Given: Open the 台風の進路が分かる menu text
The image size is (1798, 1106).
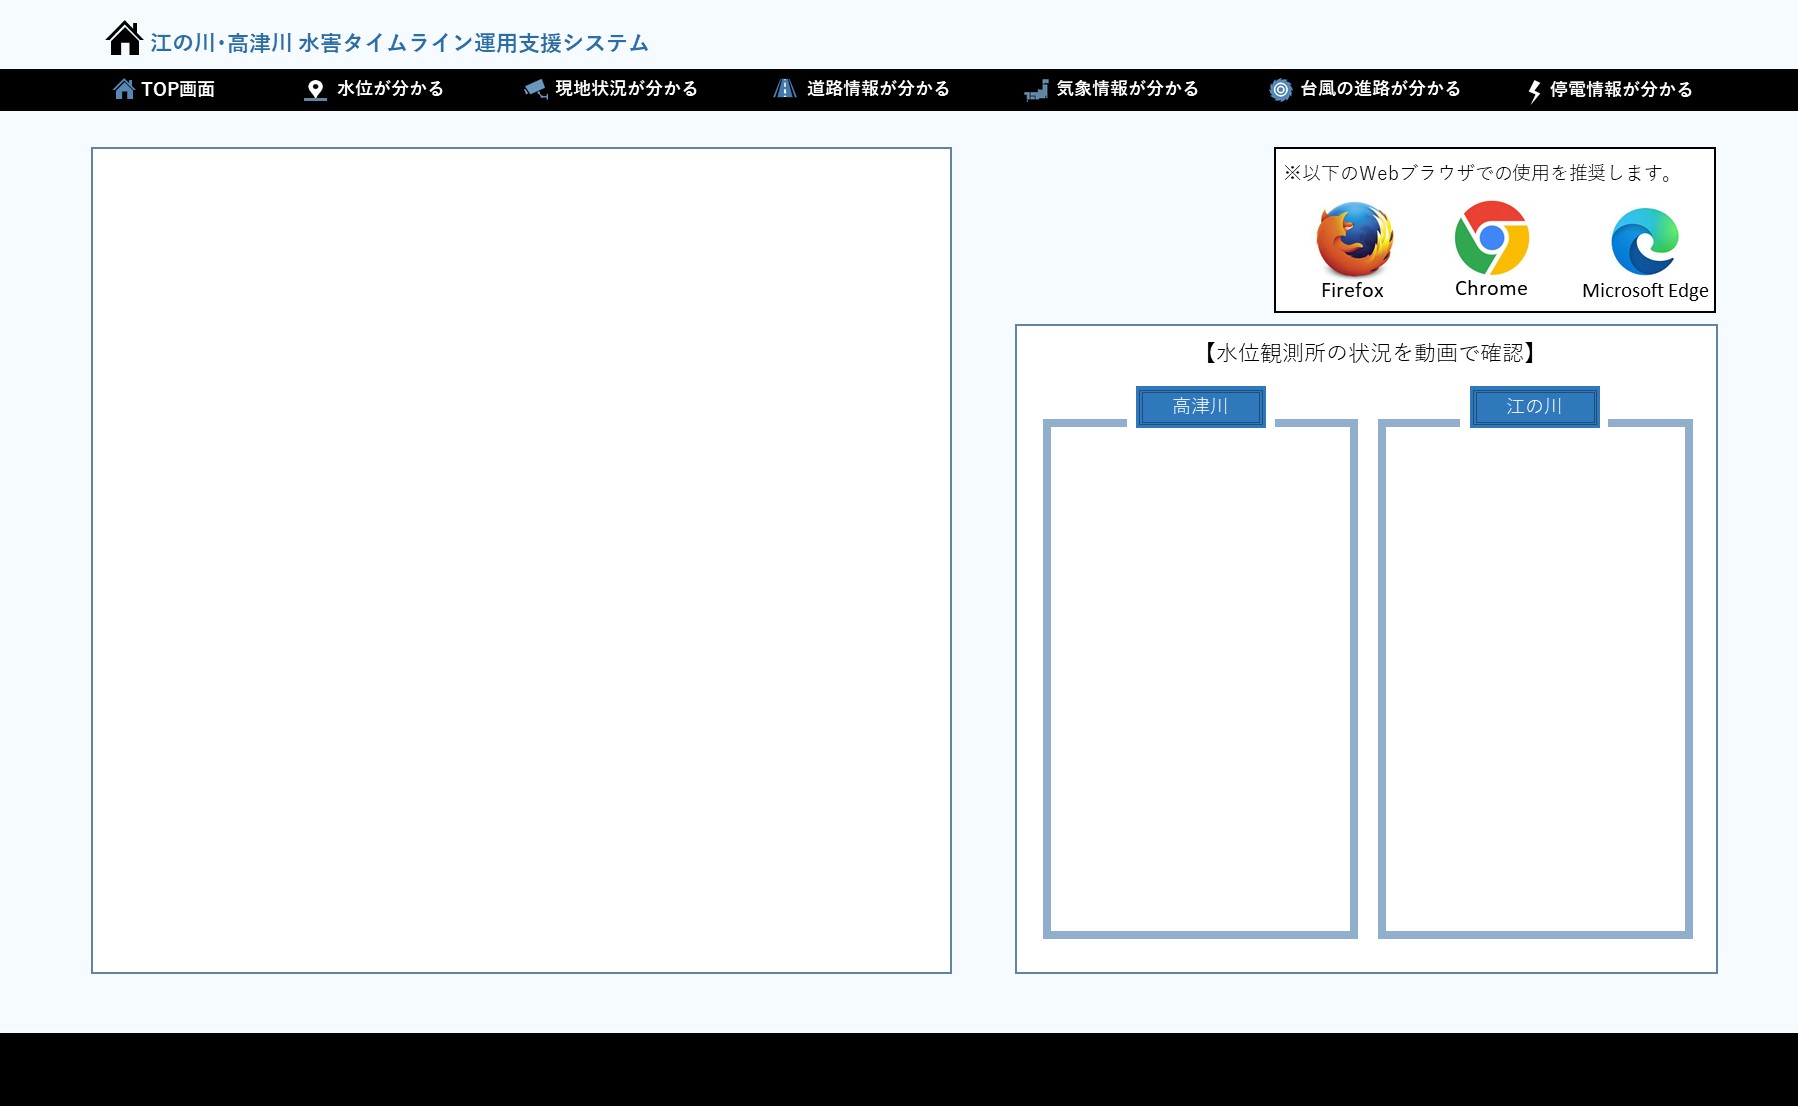Looking at the screenshot, I should tap(1380, 89).
